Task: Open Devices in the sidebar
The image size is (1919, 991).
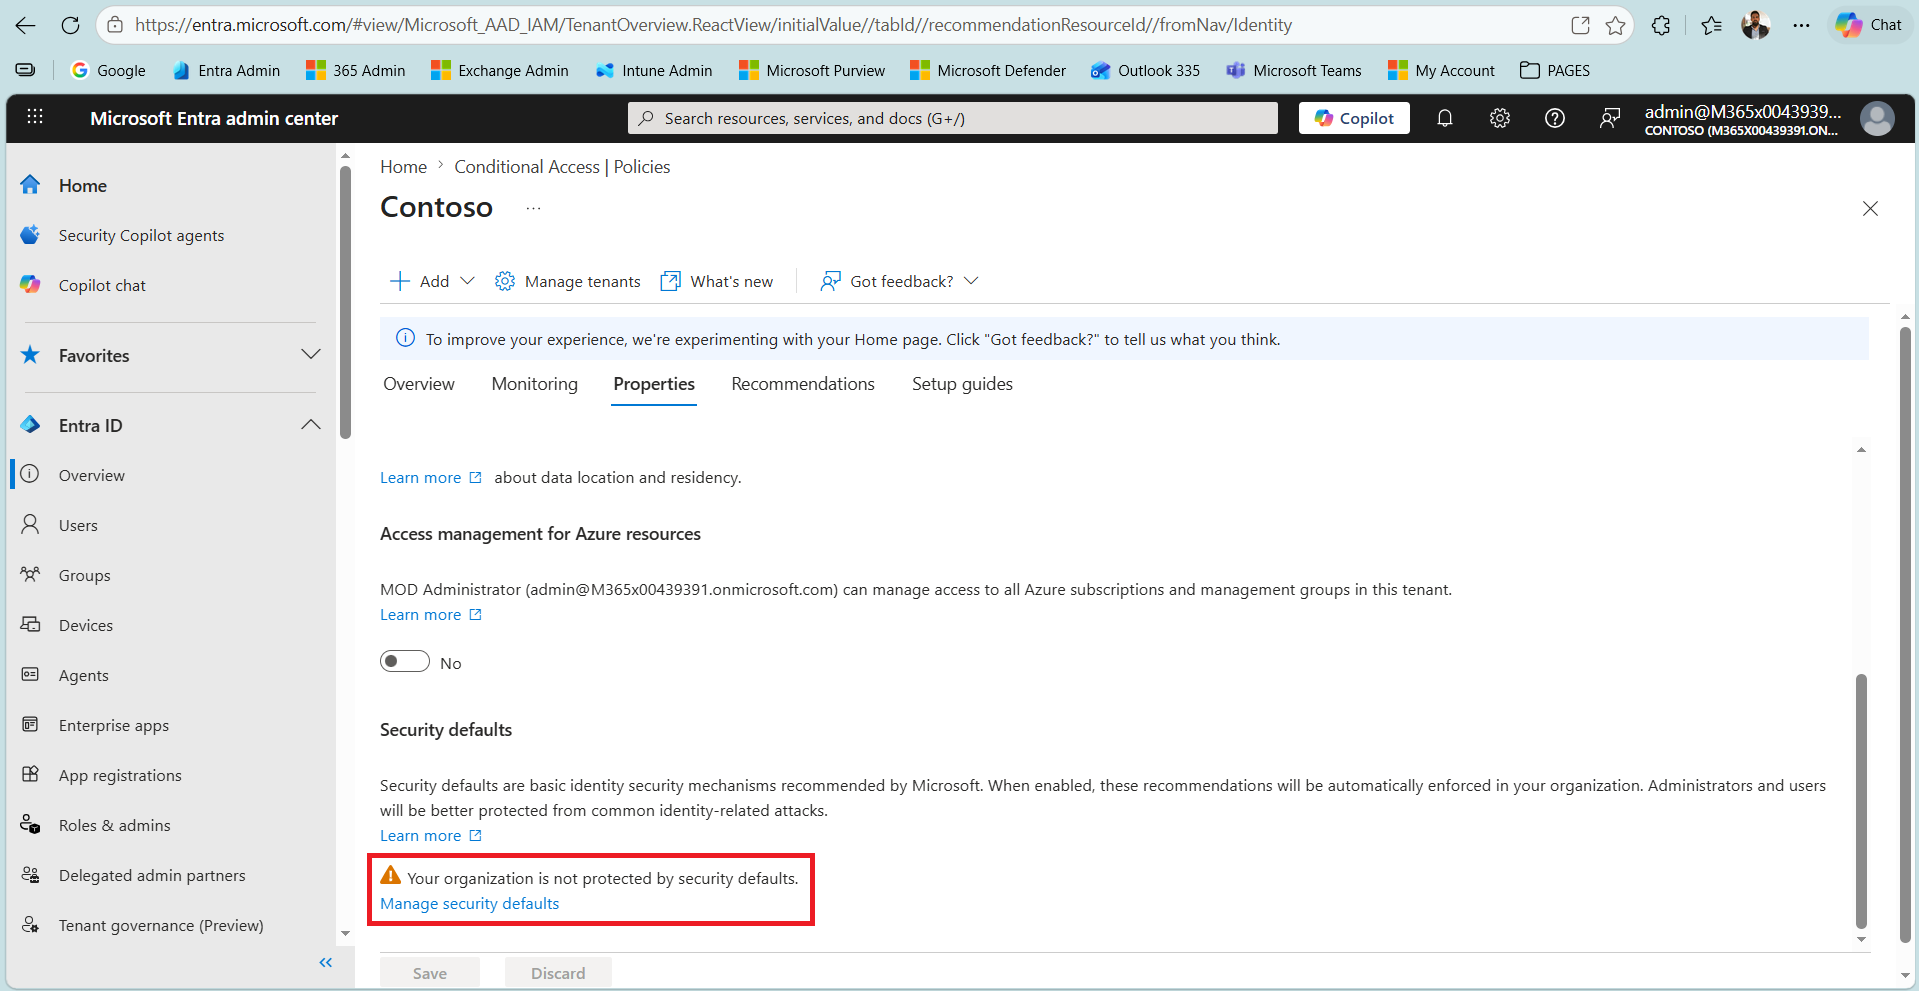Action: point(85,625)
